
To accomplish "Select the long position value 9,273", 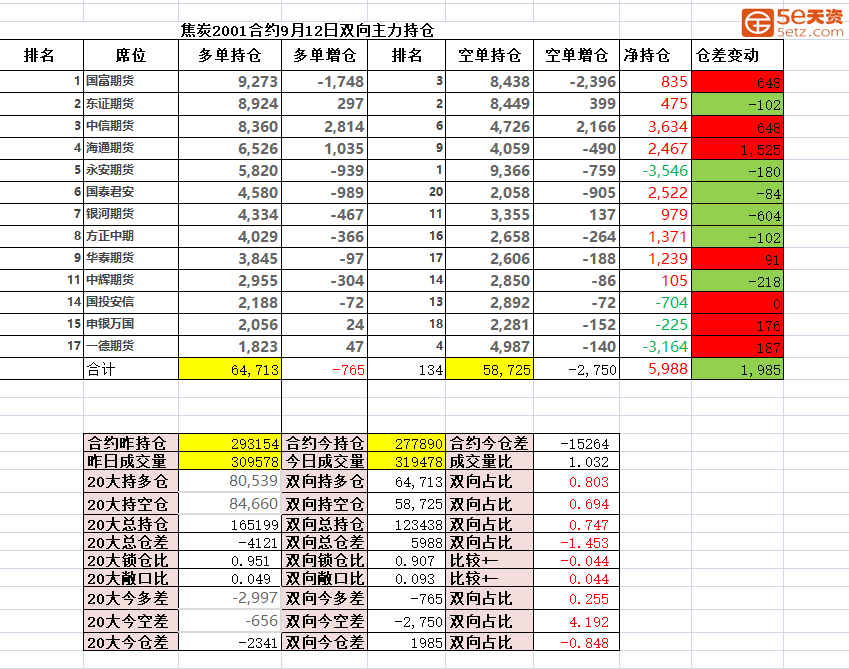I will pos(230,81).
